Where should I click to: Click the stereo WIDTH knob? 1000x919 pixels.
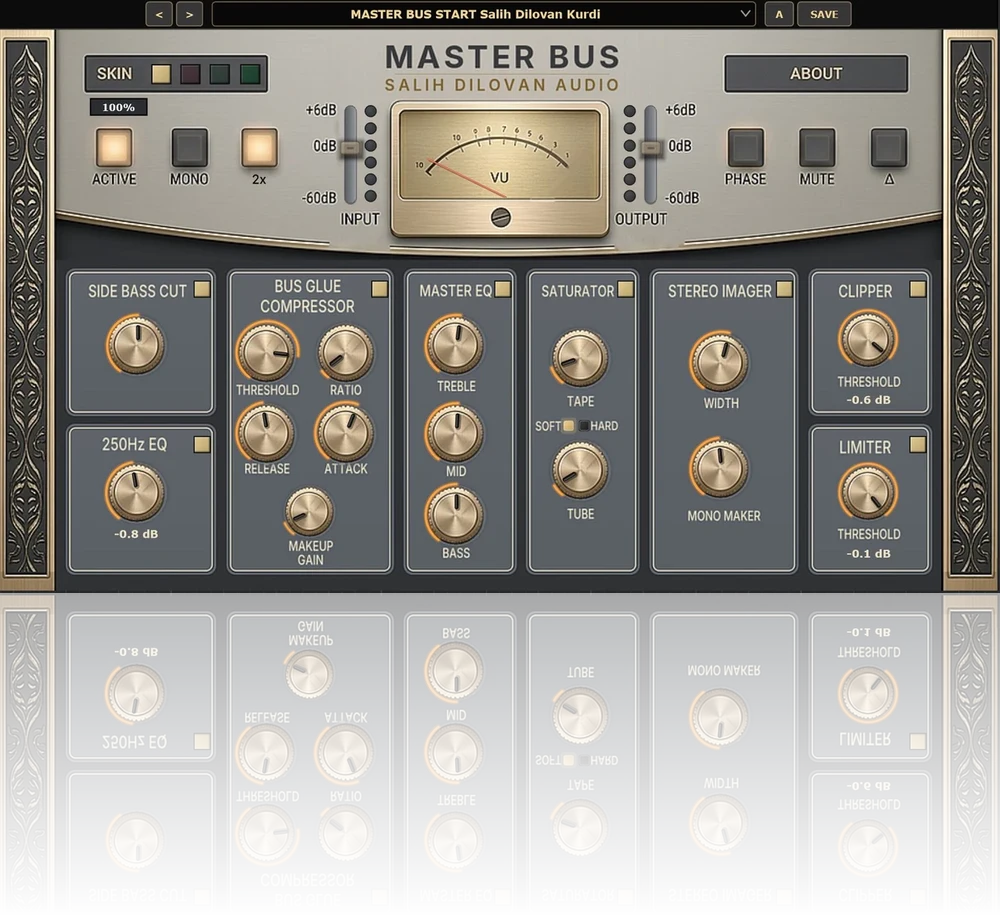click(719, 362)
